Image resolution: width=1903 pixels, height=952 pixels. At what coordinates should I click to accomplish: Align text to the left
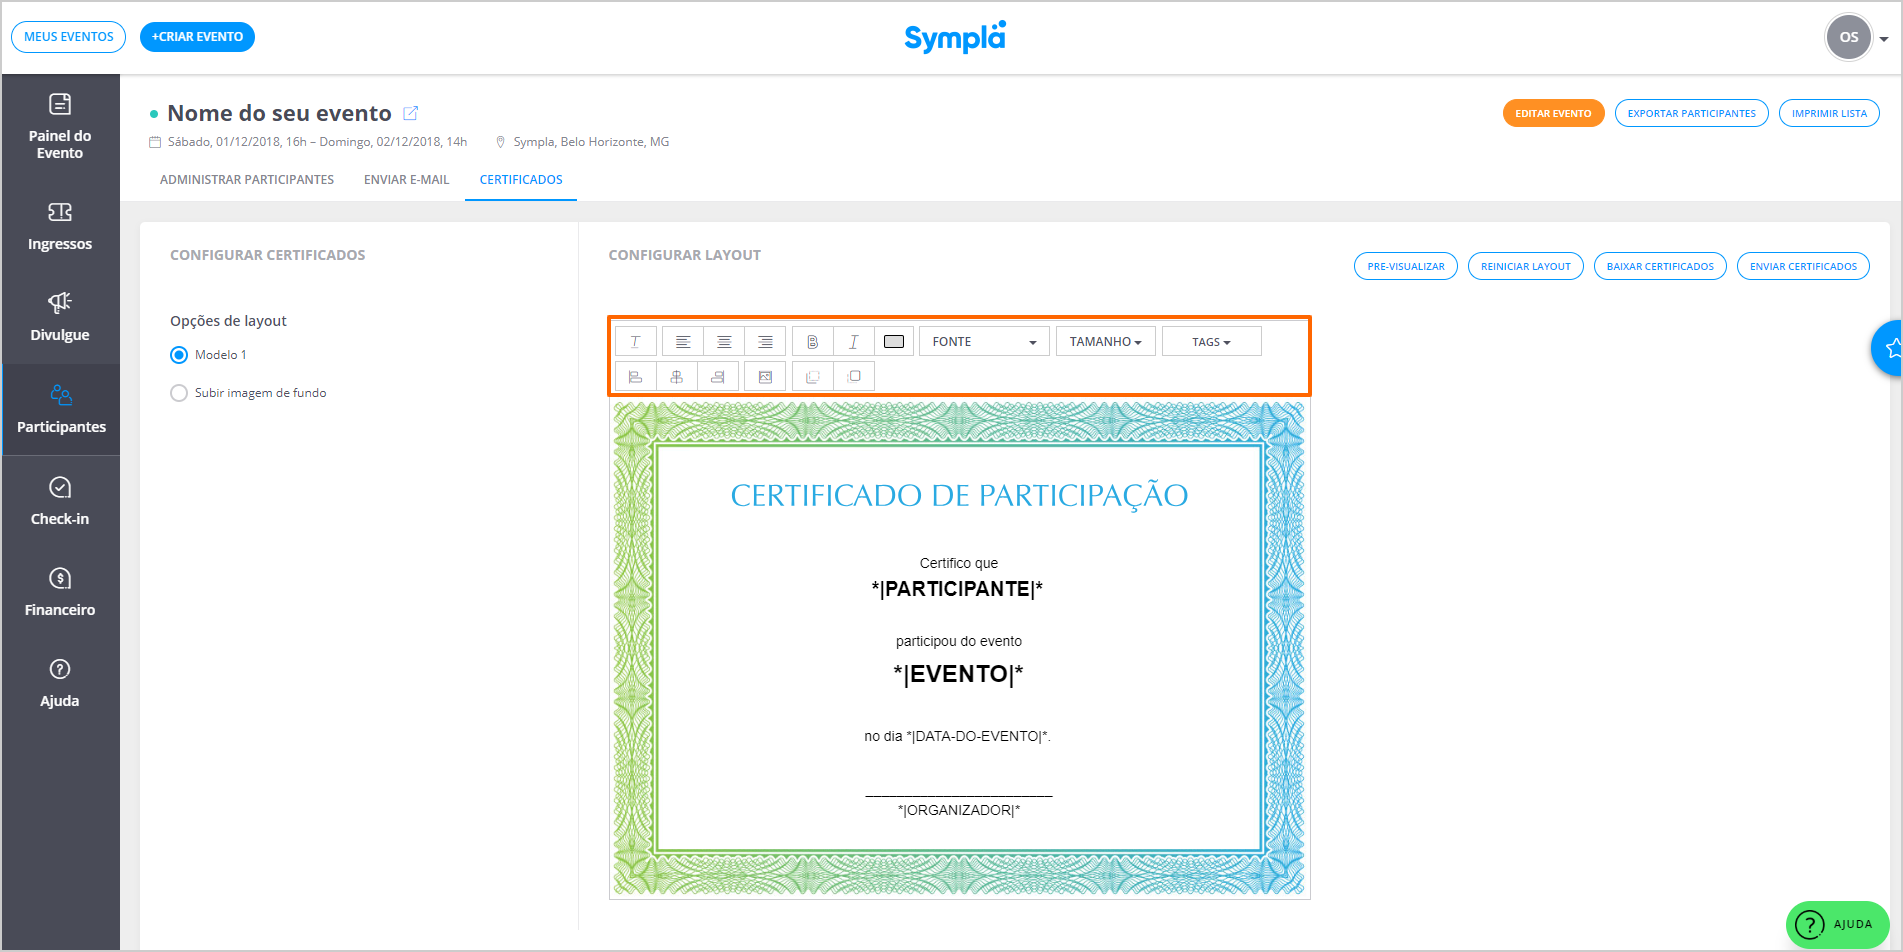point(683,342)
